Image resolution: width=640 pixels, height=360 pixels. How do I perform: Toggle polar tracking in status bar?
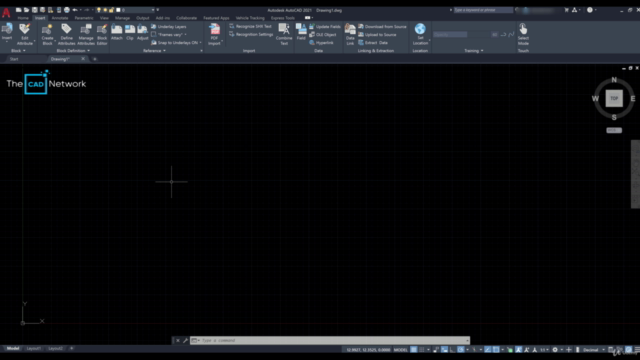coord(460,350)
